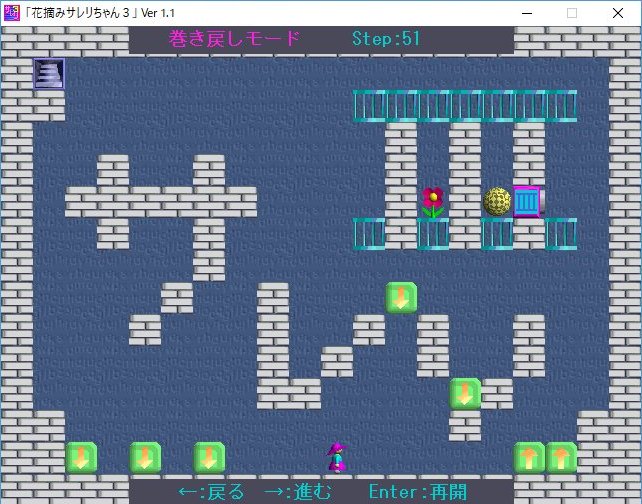Click the down-arrow block closest to the witch
The width and height of the screenshot is (642, 504).
[209, 457]
